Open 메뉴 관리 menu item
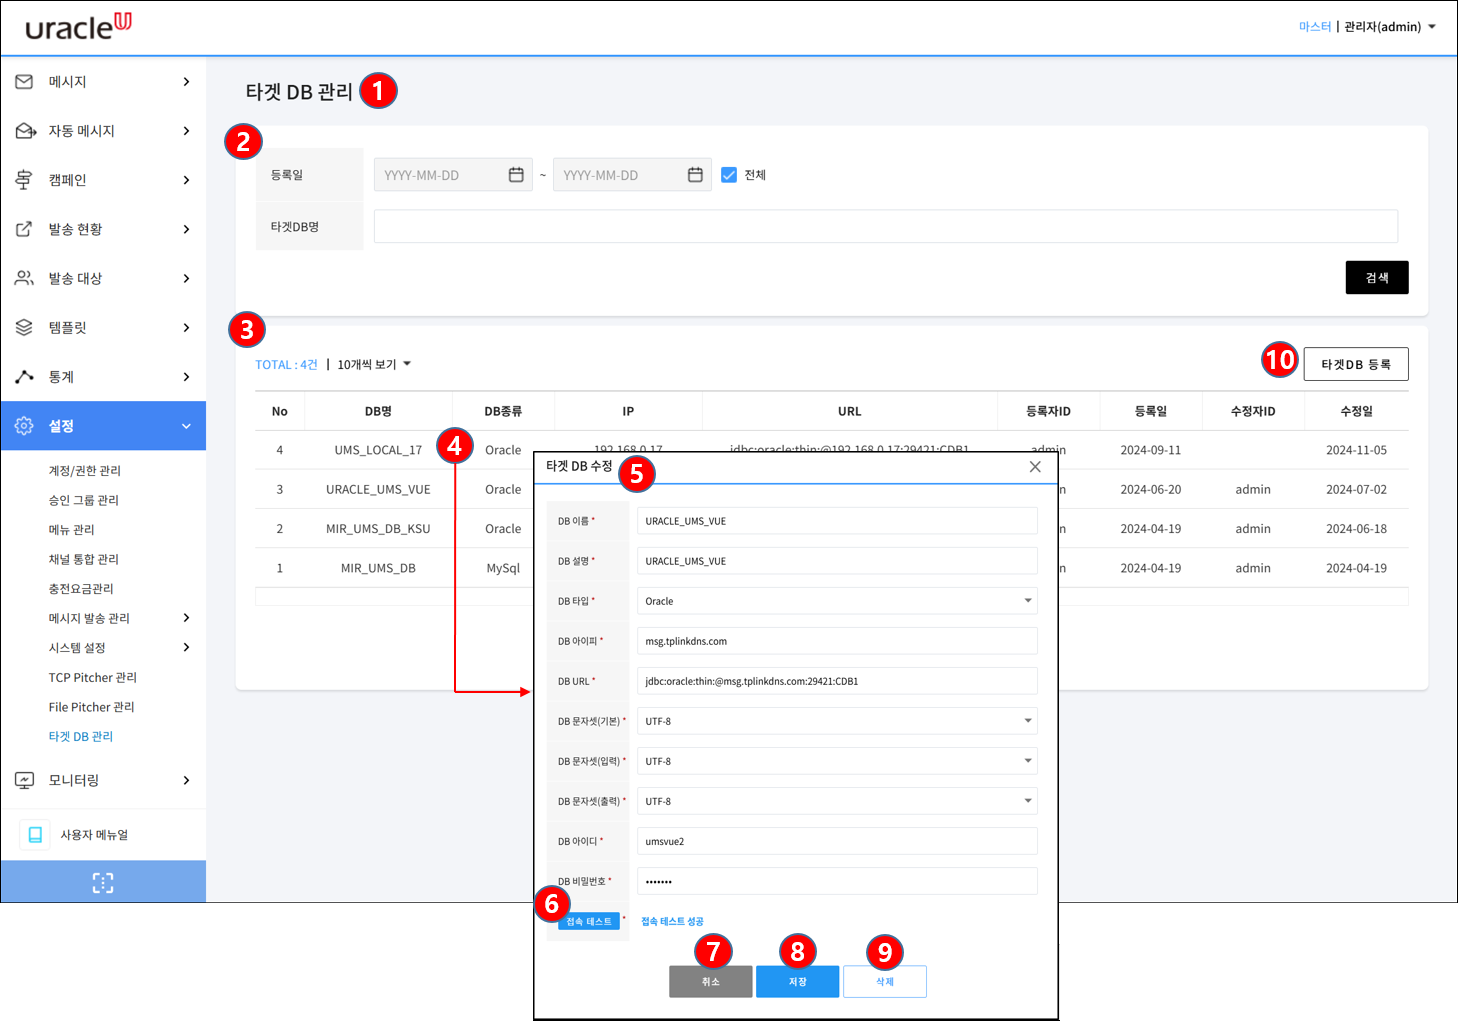Screen dimensions: 1458x1021 tap(71, 530)
